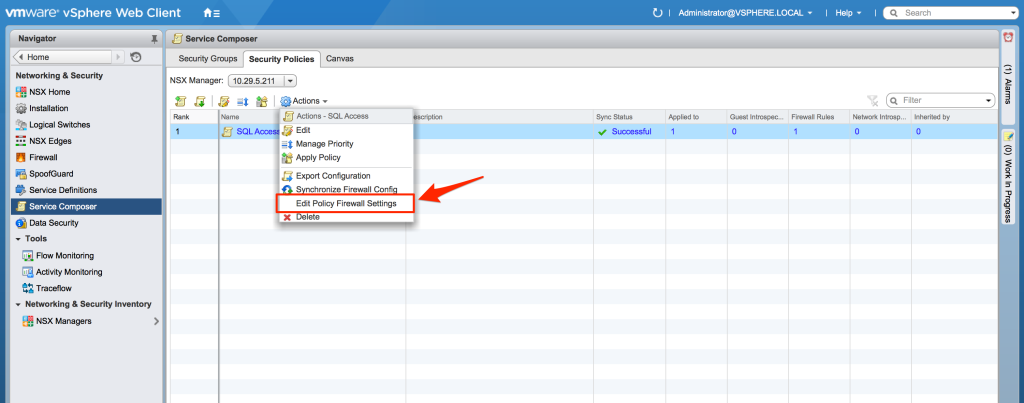The image size is (1024, 403).
Task: Collapse the Tools section
Action: (18, 239)
